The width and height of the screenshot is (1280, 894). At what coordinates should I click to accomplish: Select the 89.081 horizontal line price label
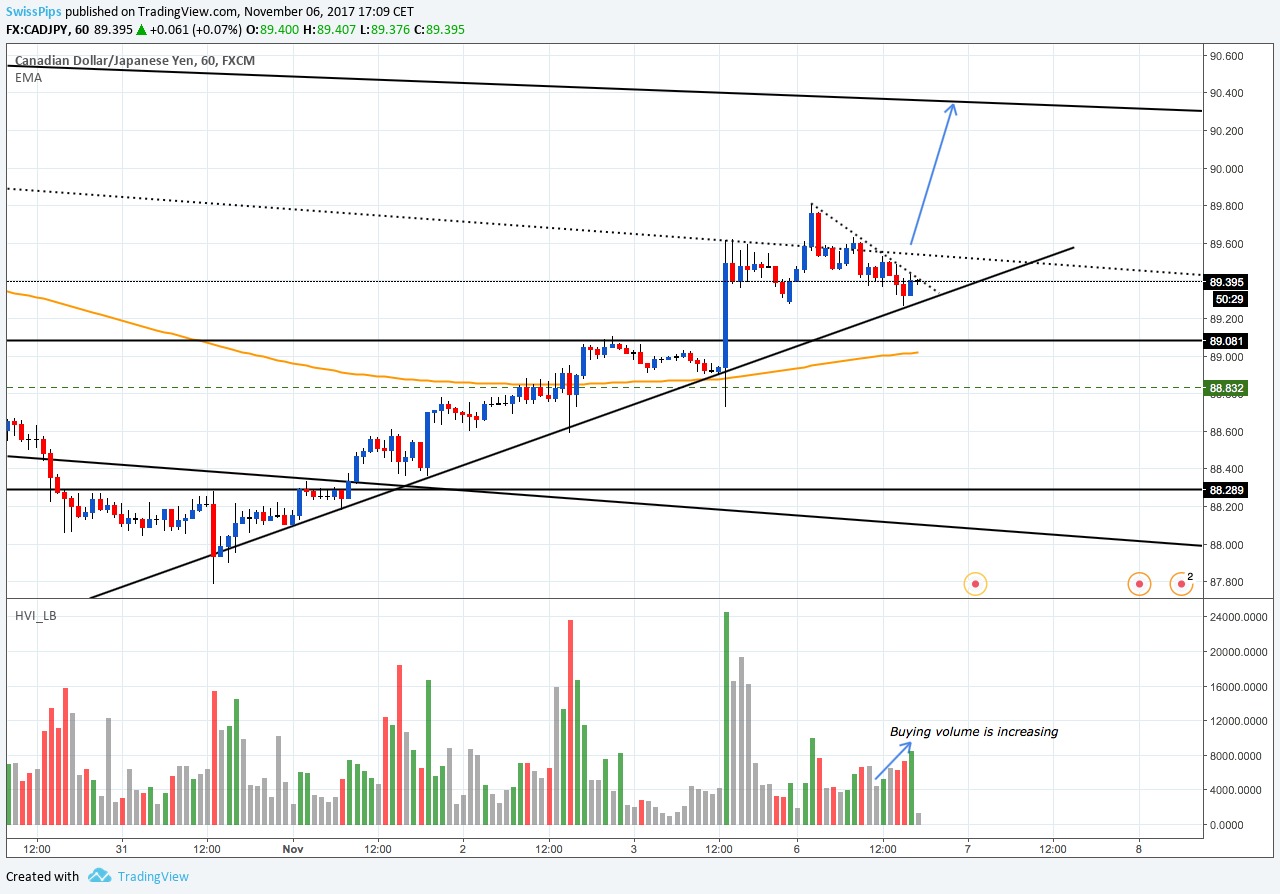pyautogui.click(x=1226, y=341)
